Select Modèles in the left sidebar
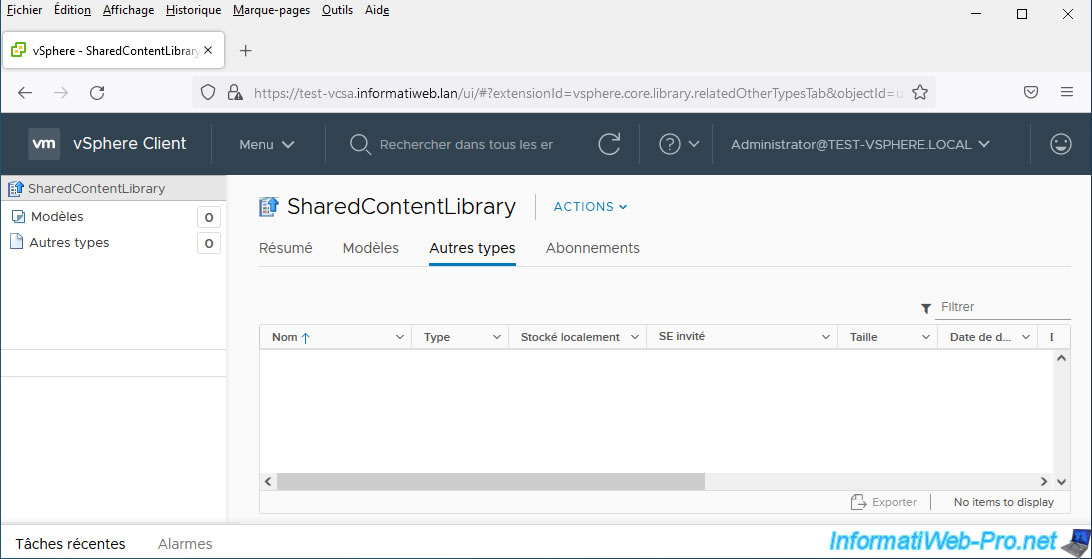Image resolution: width=1092 pixels, height=559 pixels. [x=57, y=217]
